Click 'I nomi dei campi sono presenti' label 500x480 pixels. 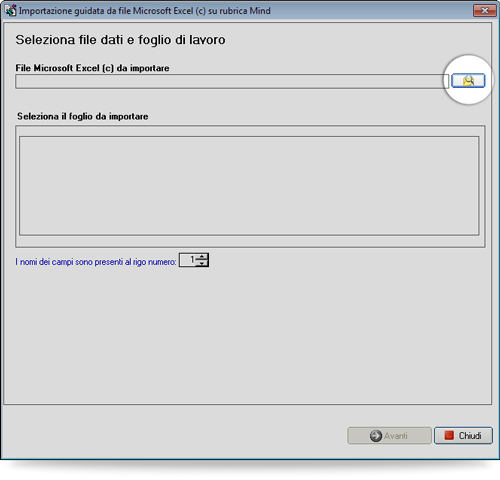[96, 262]
